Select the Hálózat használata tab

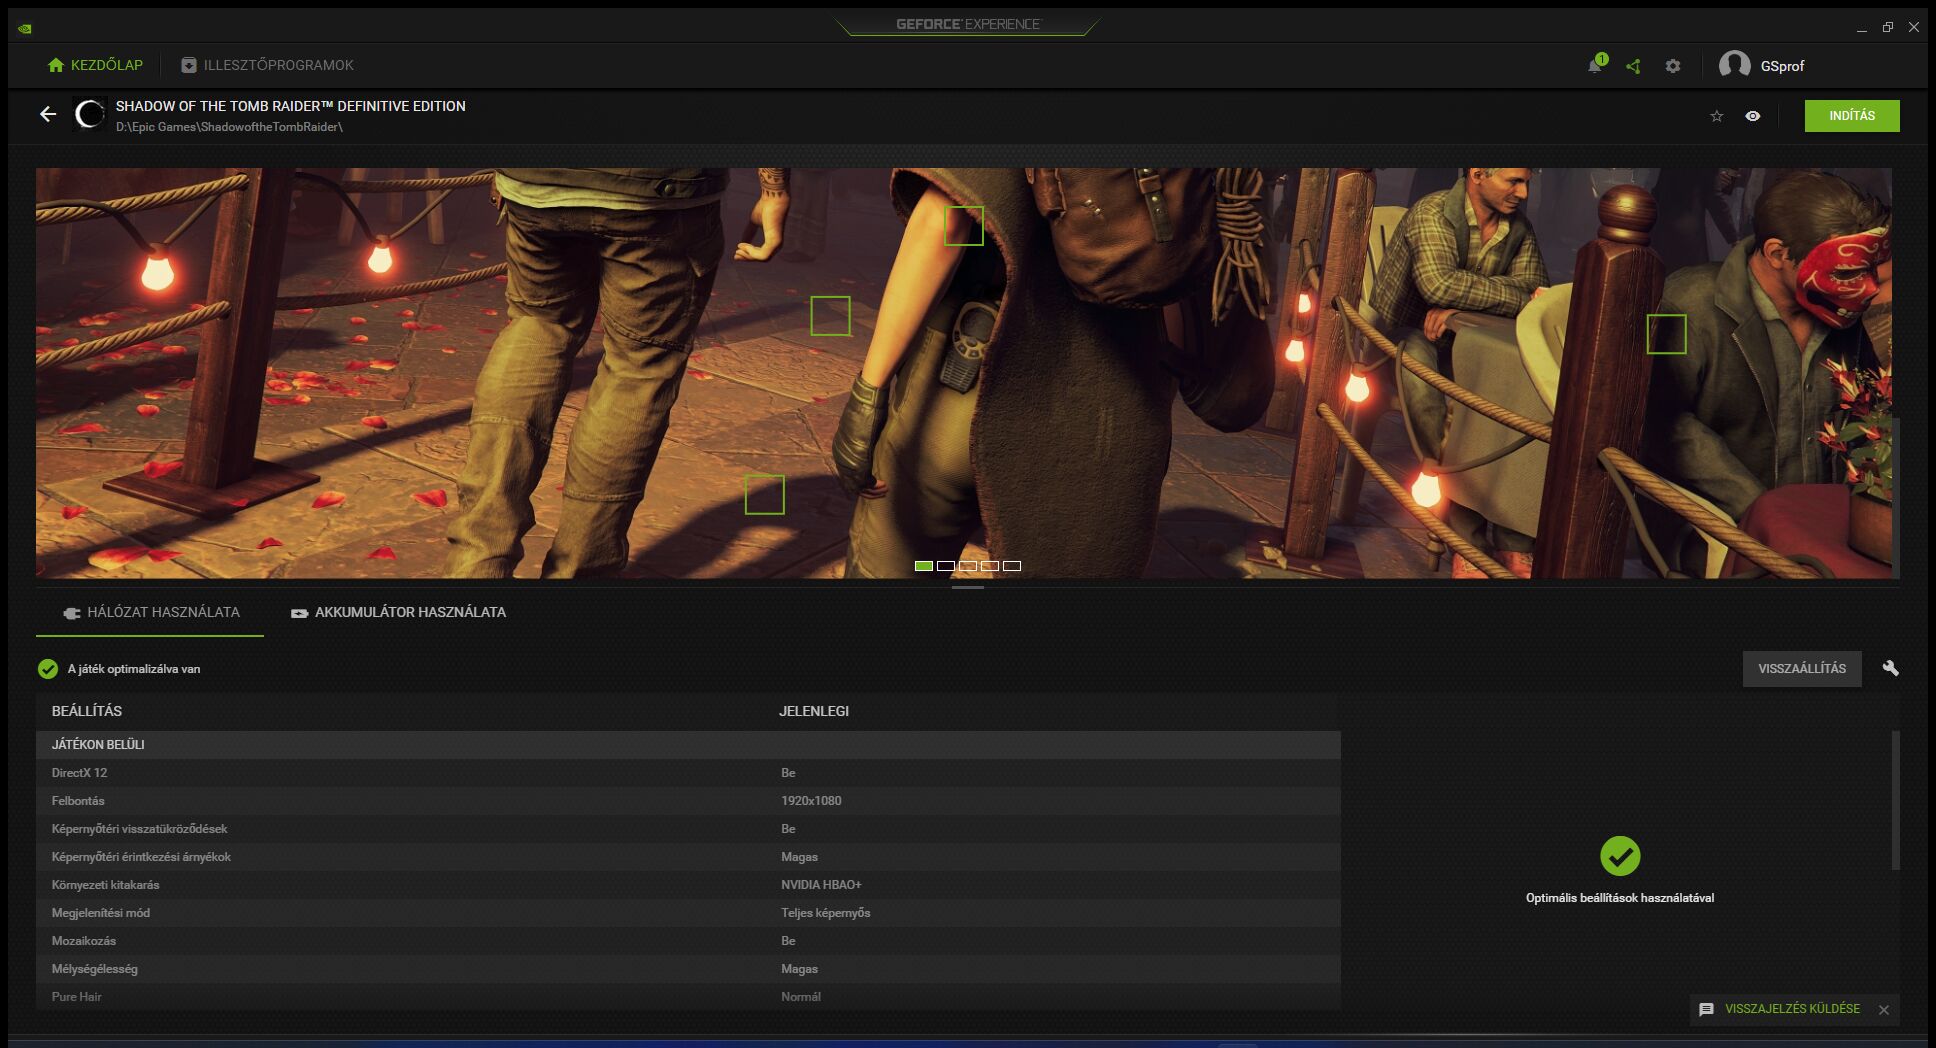150,612
